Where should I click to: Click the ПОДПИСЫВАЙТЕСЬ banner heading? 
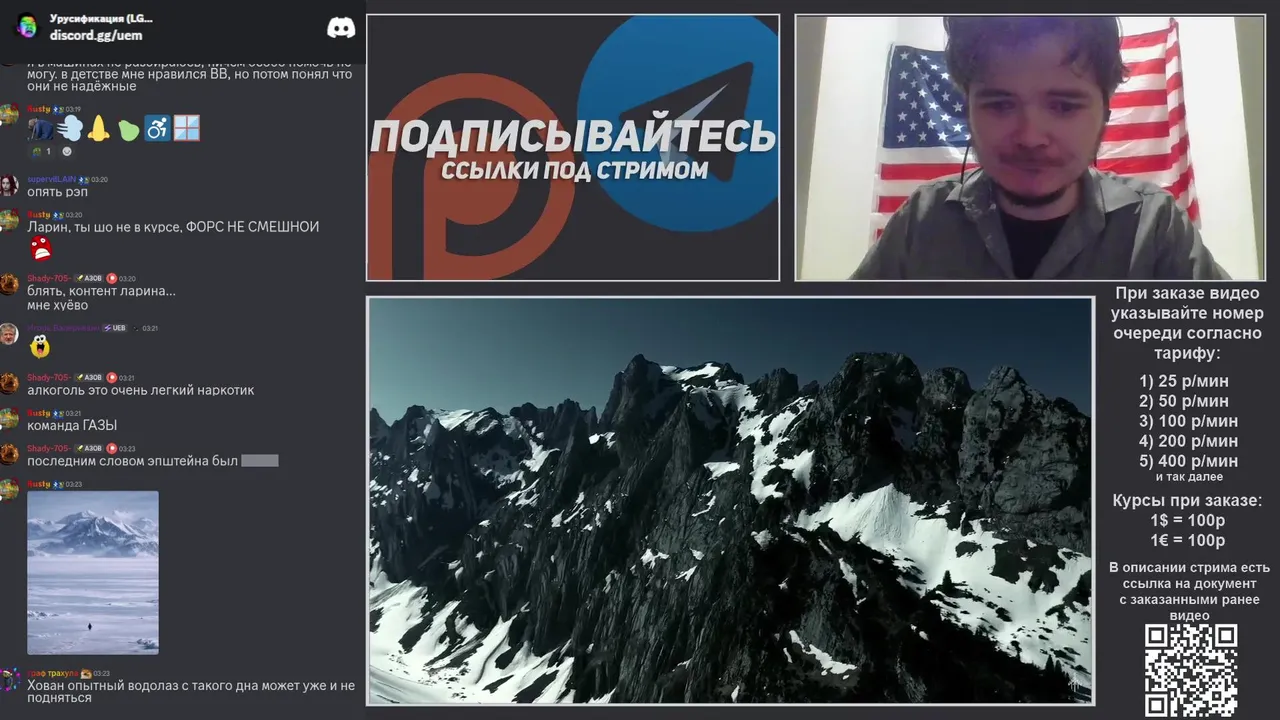pyautogui.click(x=573, y=137)
